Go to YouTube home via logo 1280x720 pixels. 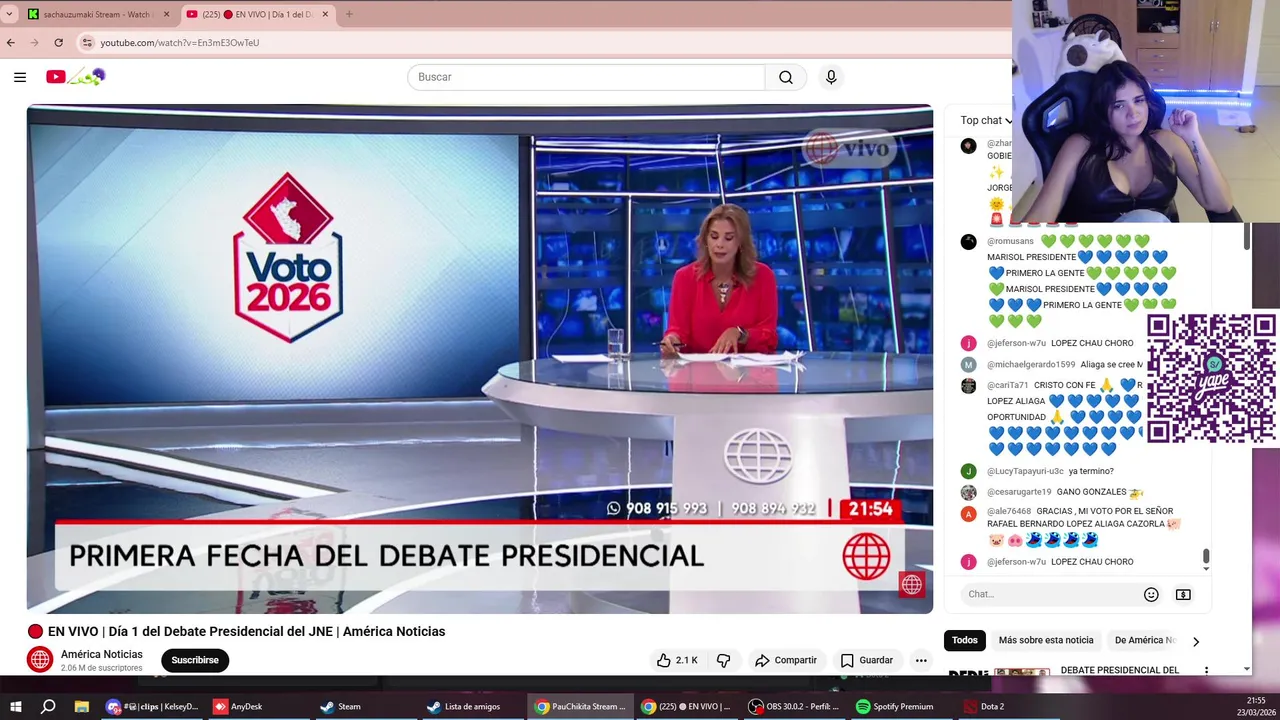click(x=75, y=77)
